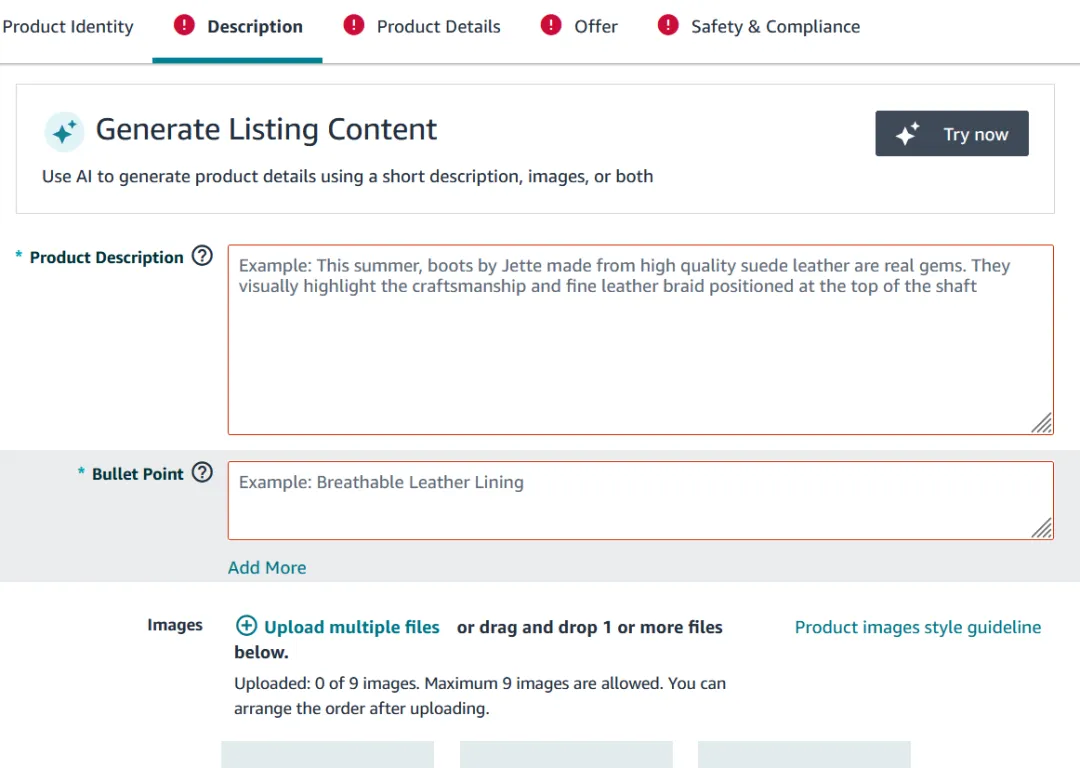Click the Offer tab error icon
This screenshot has height=768, width=1080.
551,26
